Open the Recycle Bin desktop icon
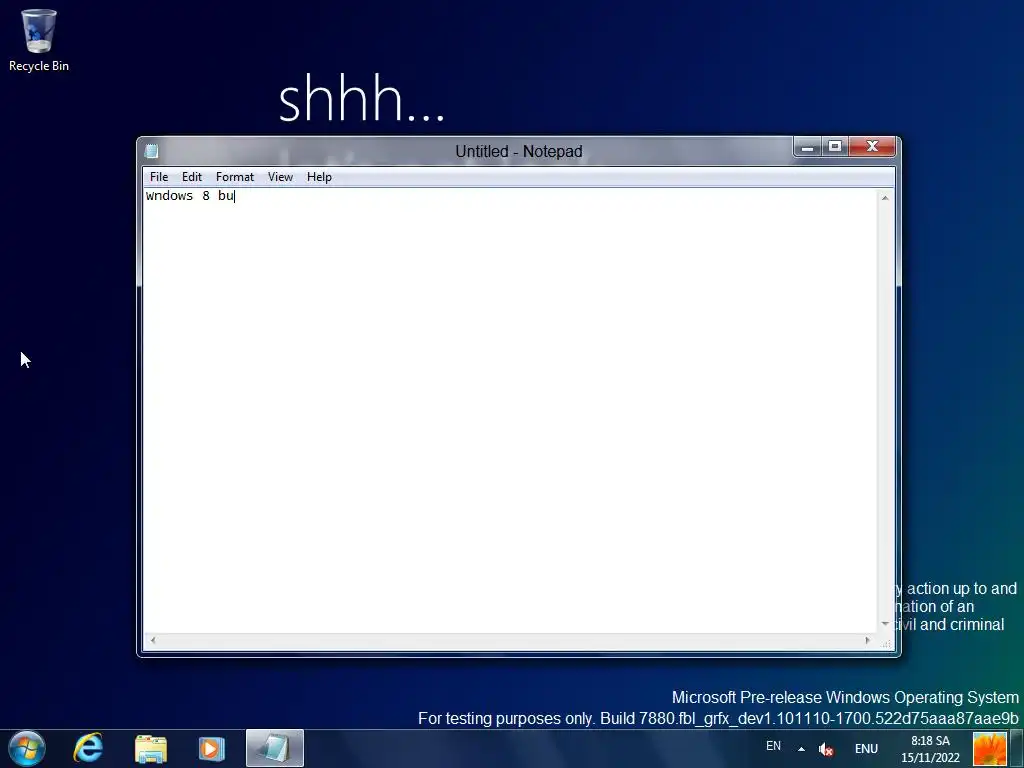This screenshot has height=768, width=1024. [39, 39]
